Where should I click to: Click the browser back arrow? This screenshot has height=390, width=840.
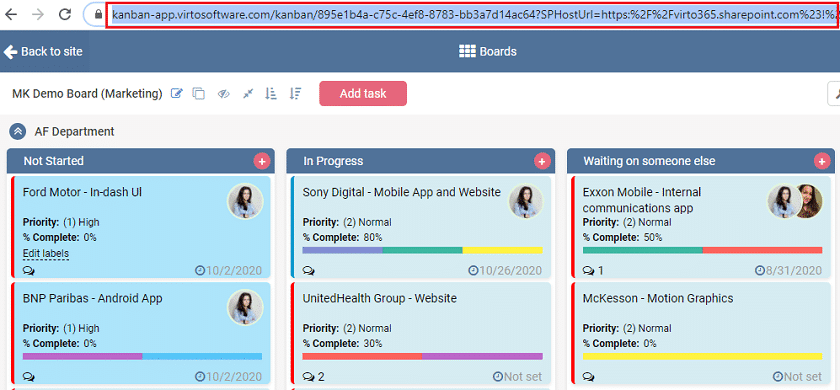coord(10,14)
